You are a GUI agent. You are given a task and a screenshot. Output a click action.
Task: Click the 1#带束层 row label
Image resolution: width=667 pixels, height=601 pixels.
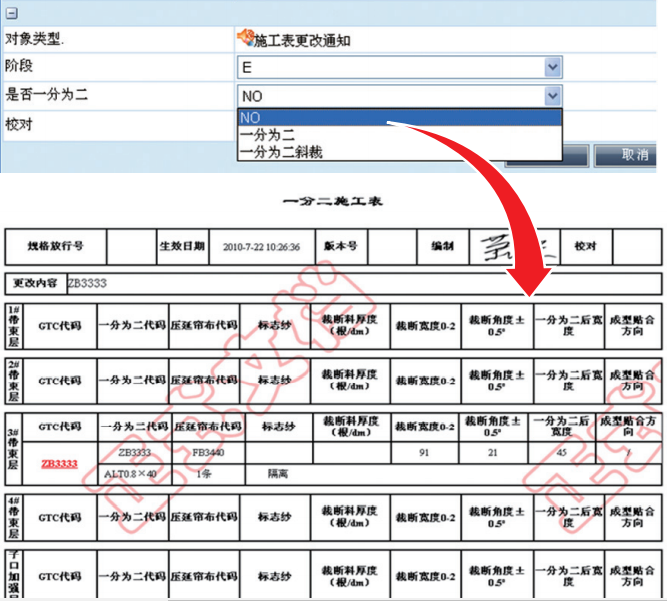(x=14, y=326)
